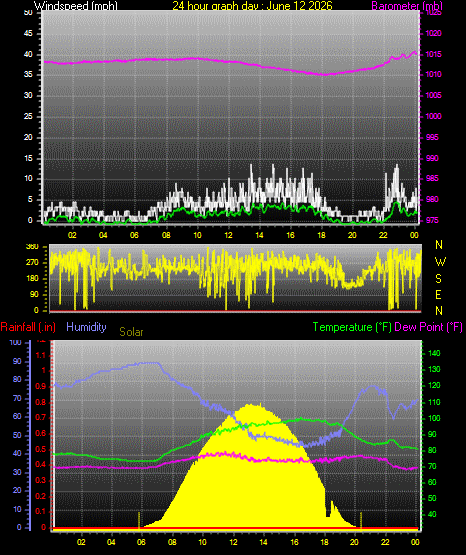Click hour 12 under the windspeed graph
This screenshot has width=466, height=555.
tap(228, 235)
